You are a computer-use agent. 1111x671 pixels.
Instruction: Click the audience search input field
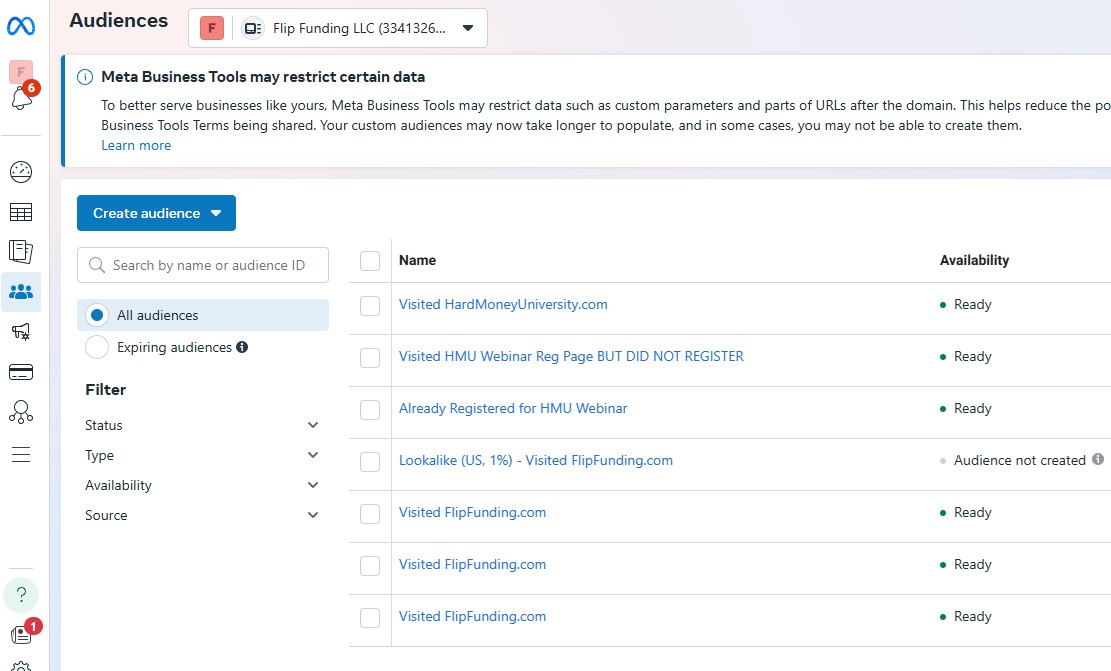click(203, 265)
